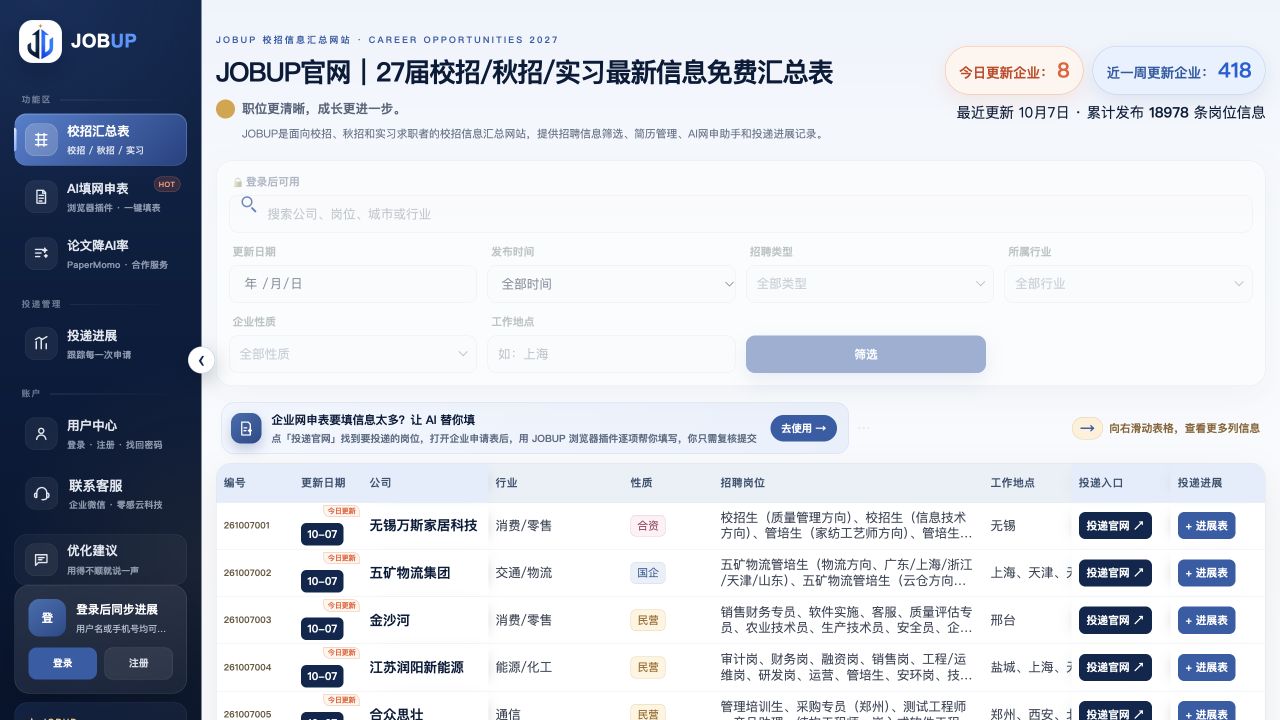Add 五矿物流集团 to 进展表
The image size is (1280, 720).
pyautogui.click(x=1207, y=573)
